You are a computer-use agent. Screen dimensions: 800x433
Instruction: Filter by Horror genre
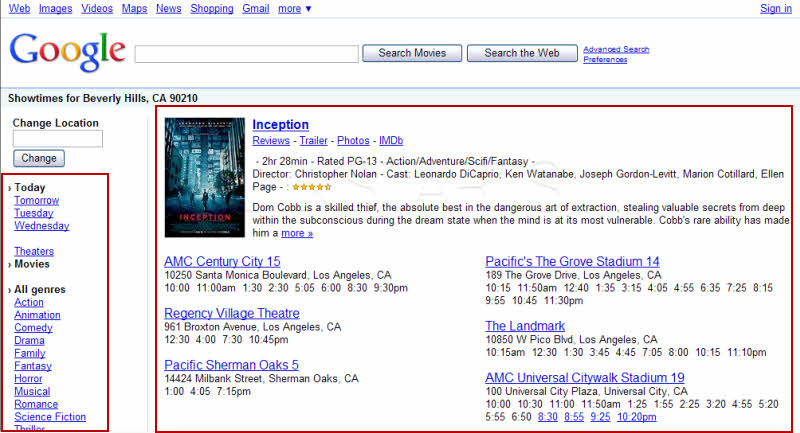point(28,379)
